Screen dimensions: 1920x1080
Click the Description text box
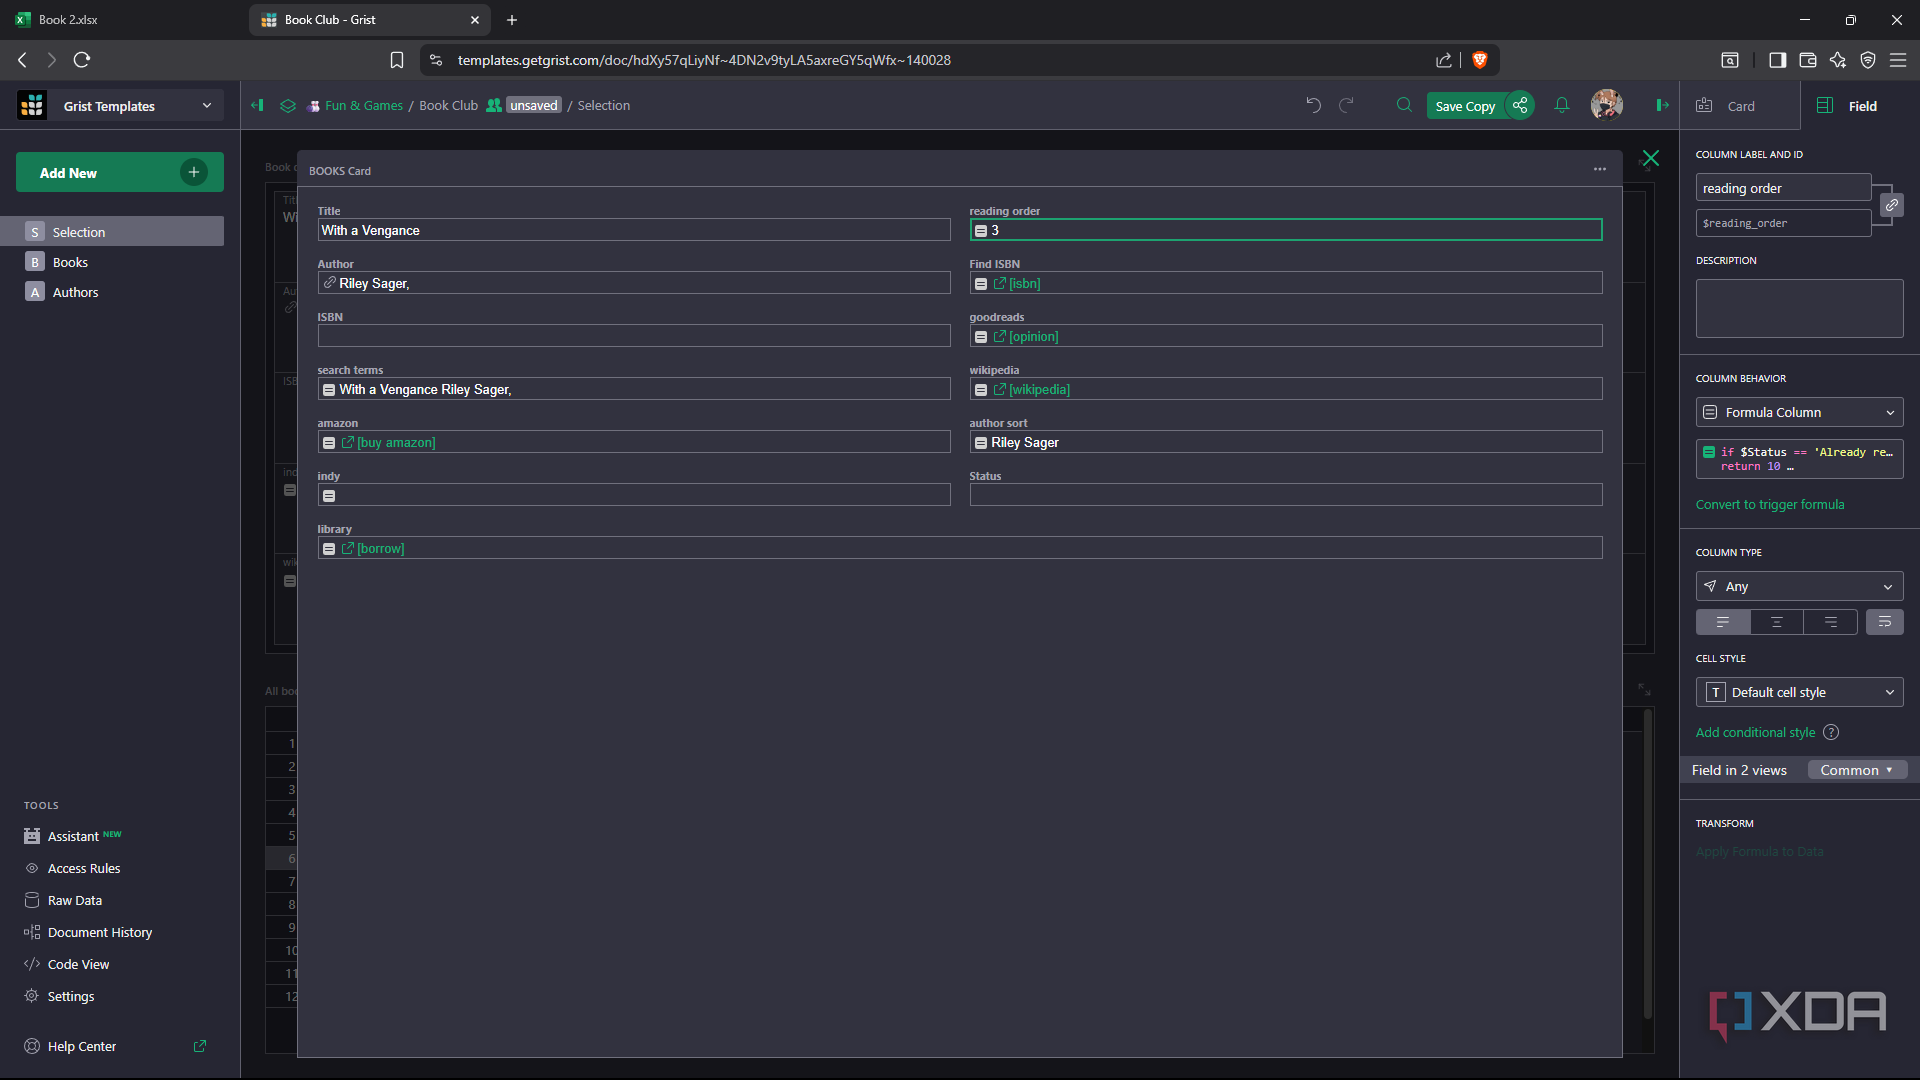[x=1798, y=308]
